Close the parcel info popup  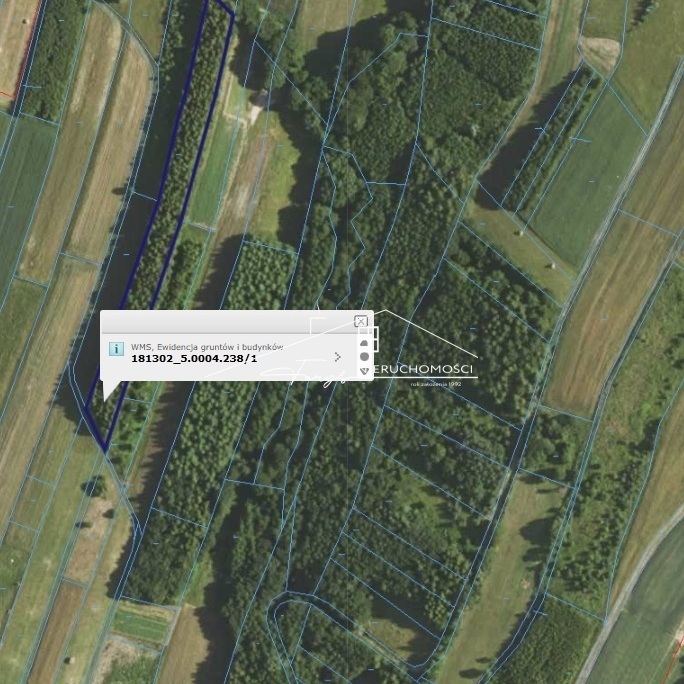coord(361,321)
